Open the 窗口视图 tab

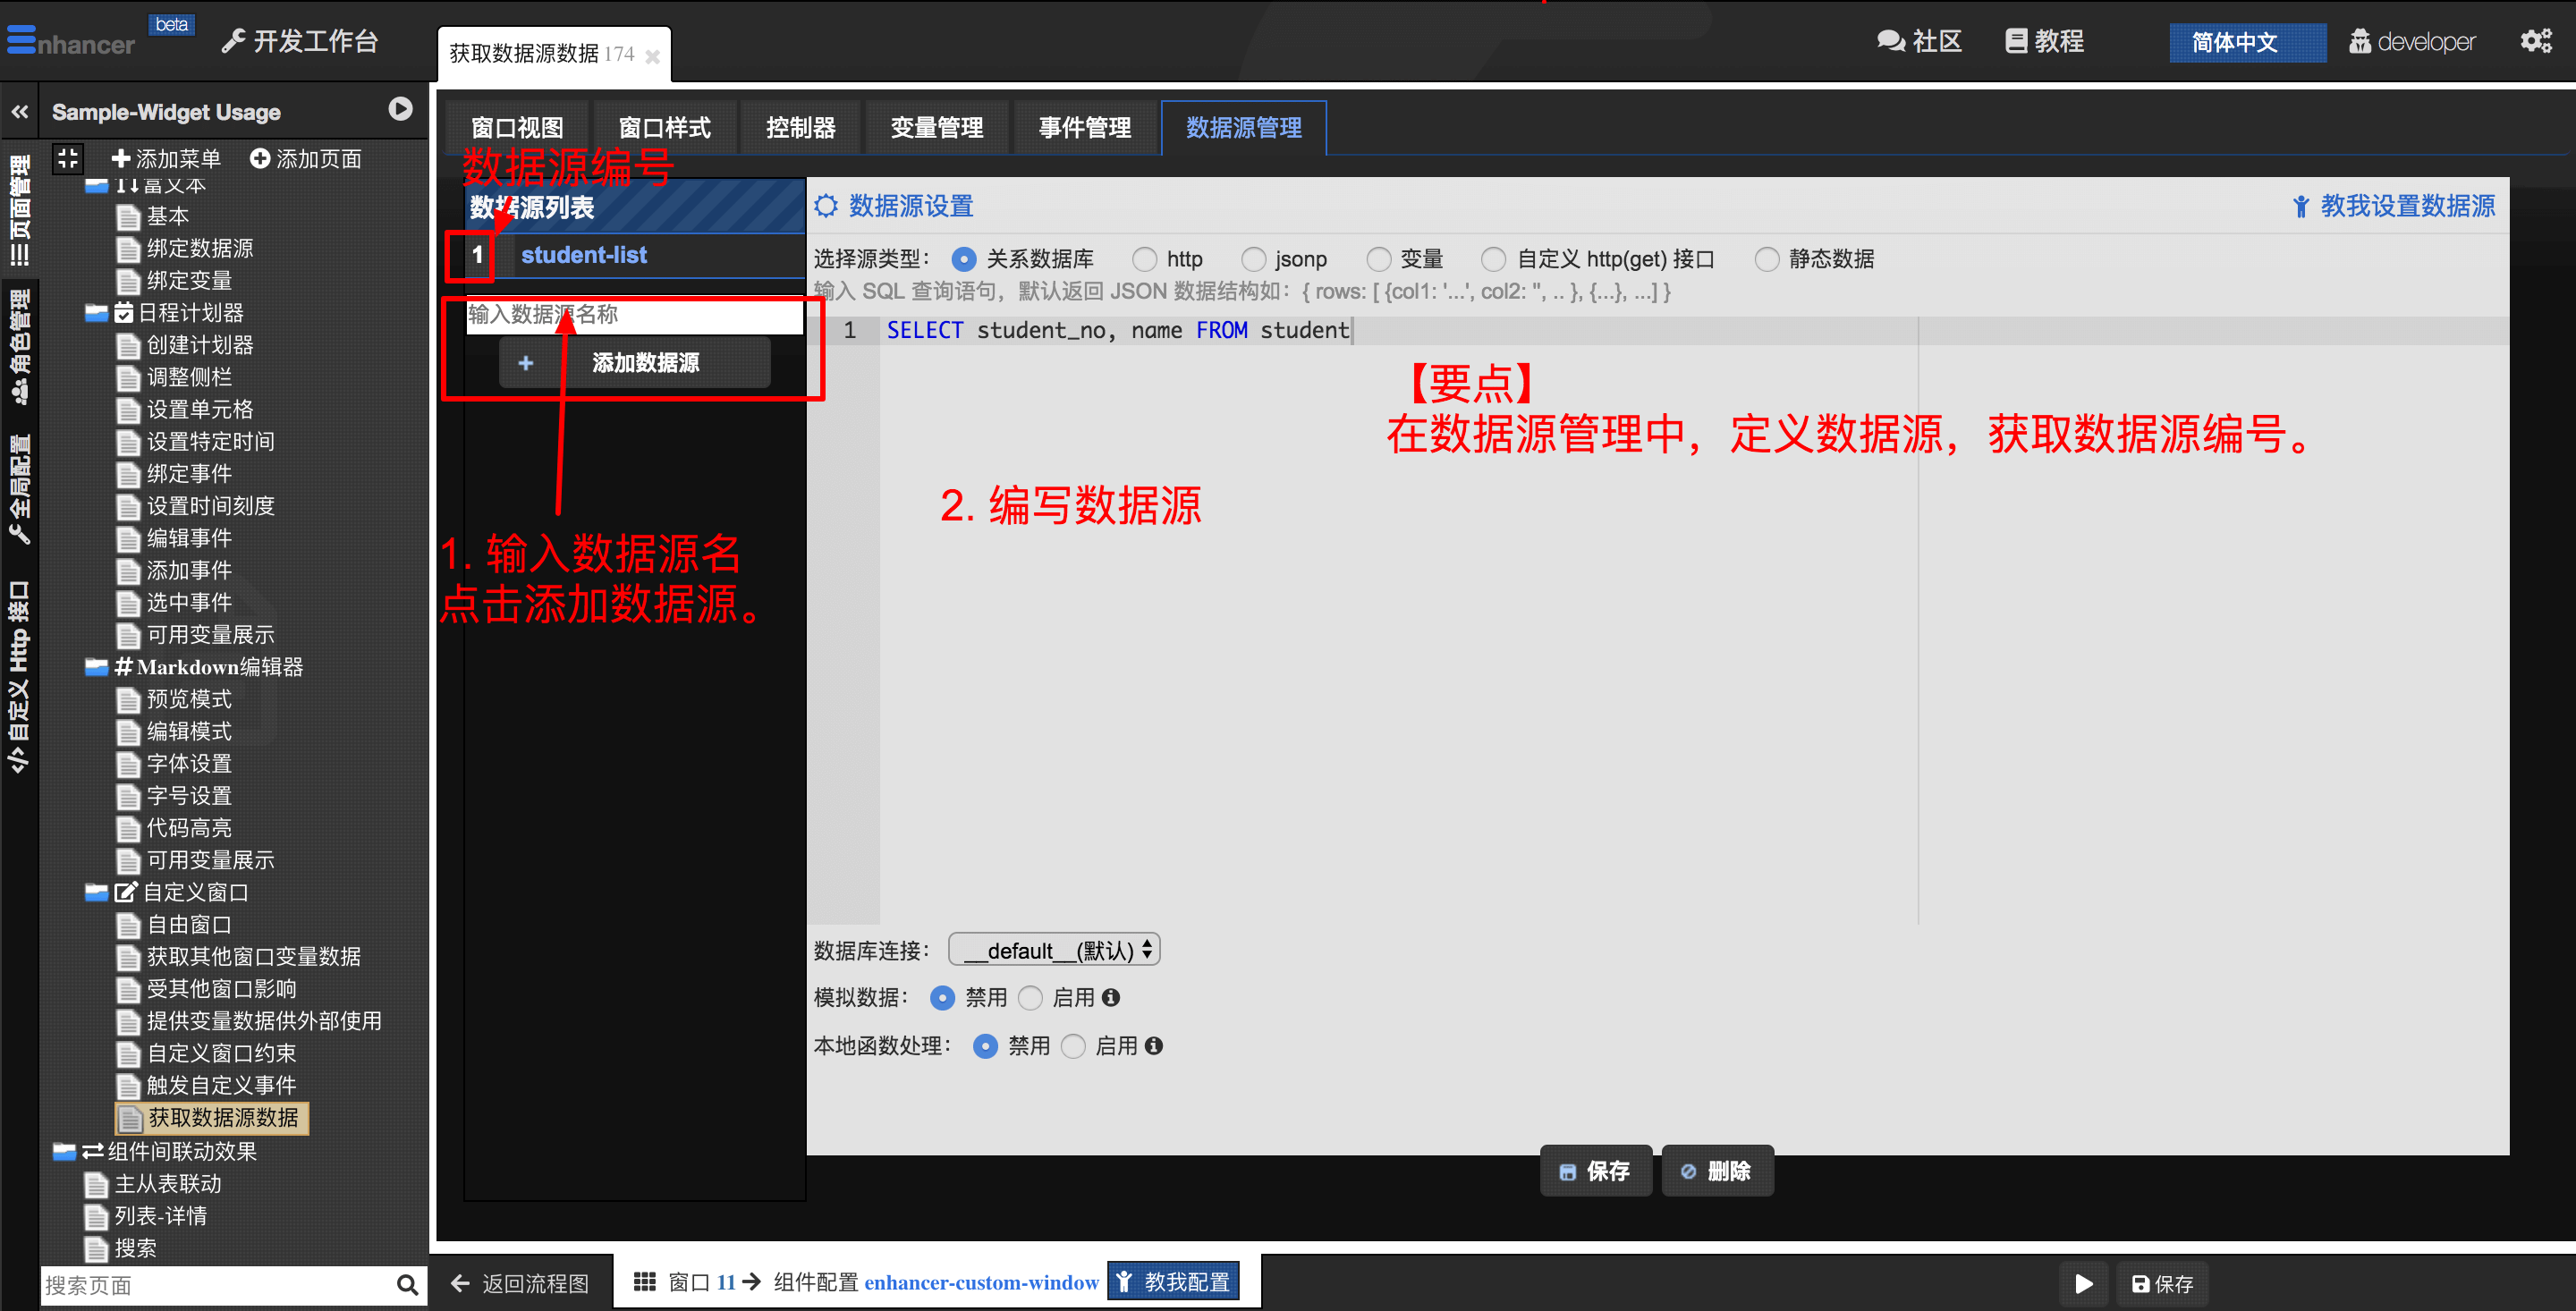517,128
